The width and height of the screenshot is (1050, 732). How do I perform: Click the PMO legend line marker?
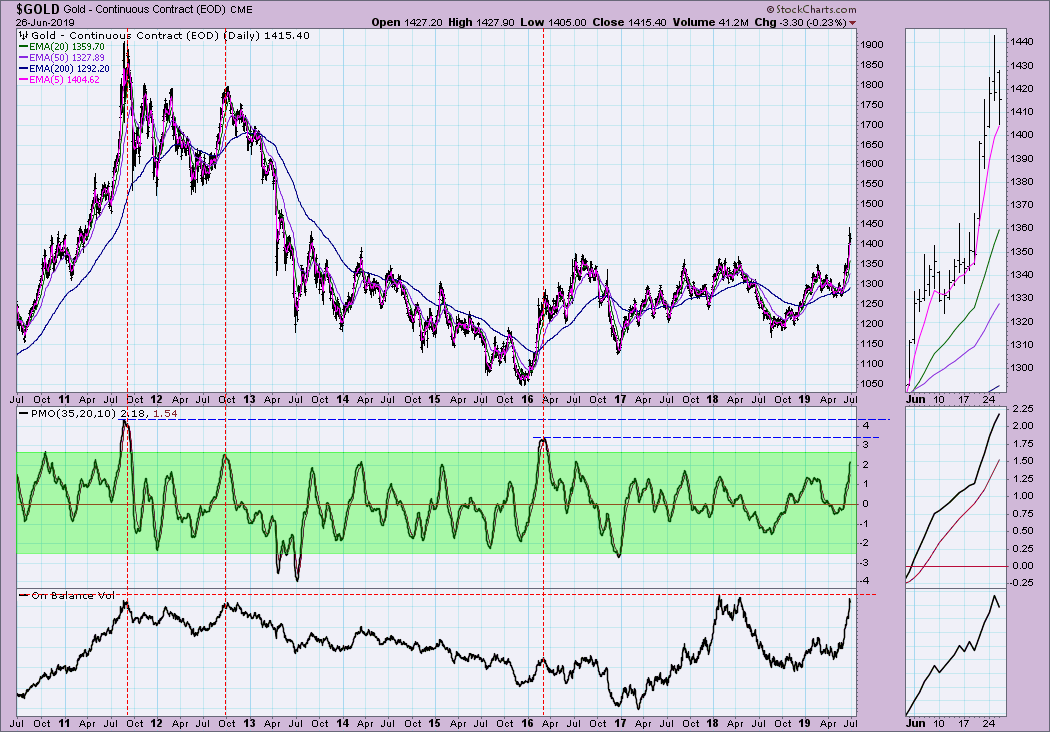click(x=24, y=413)
